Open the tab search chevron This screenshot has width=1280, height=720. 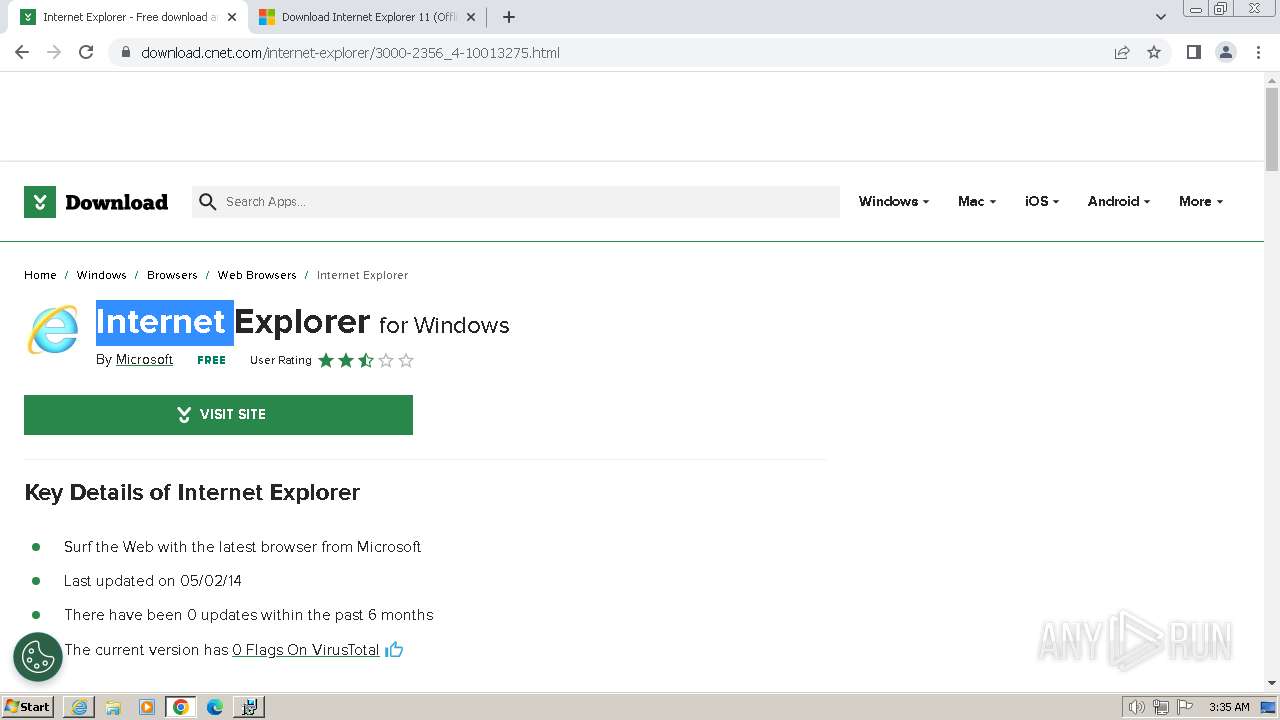point(1161,17)
